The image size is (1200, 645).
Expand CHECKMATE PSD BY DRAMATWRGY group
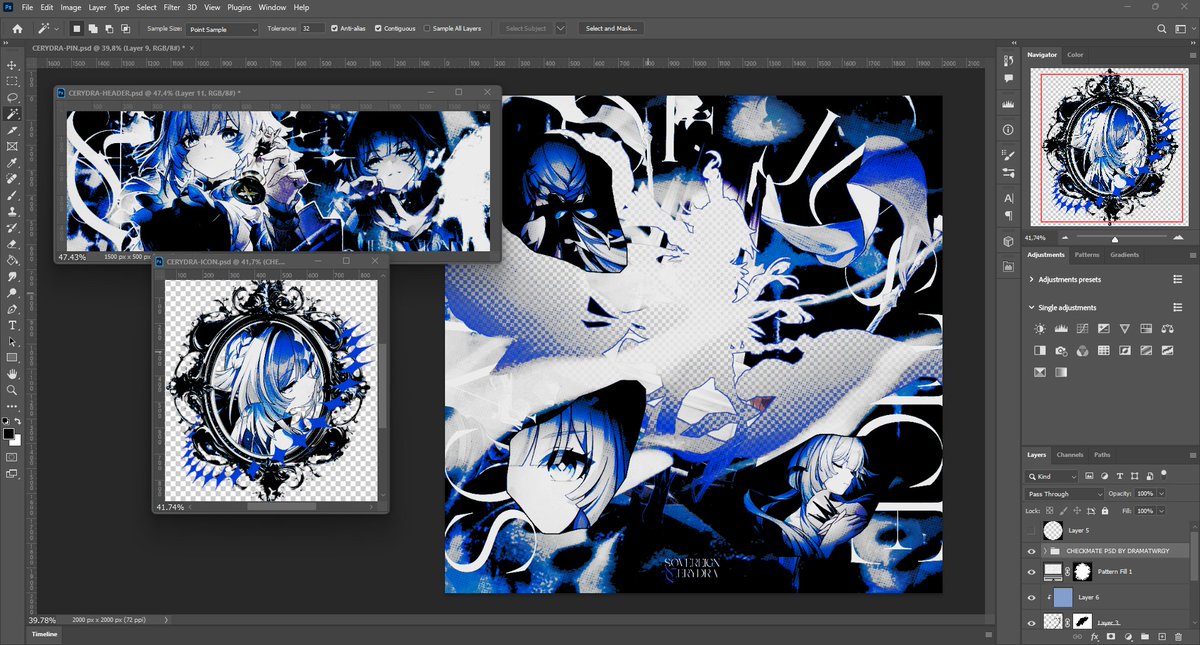(x=1044, y=551)
